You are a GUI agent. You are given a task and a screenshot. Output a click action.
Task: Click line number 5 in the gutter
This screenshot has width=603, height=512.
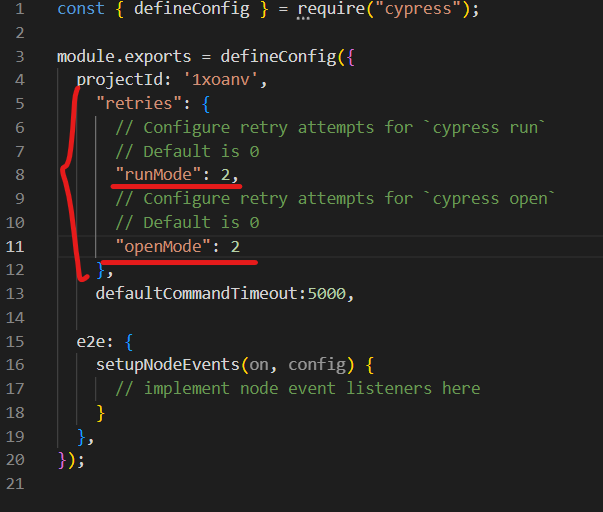(x=20, y=104)
